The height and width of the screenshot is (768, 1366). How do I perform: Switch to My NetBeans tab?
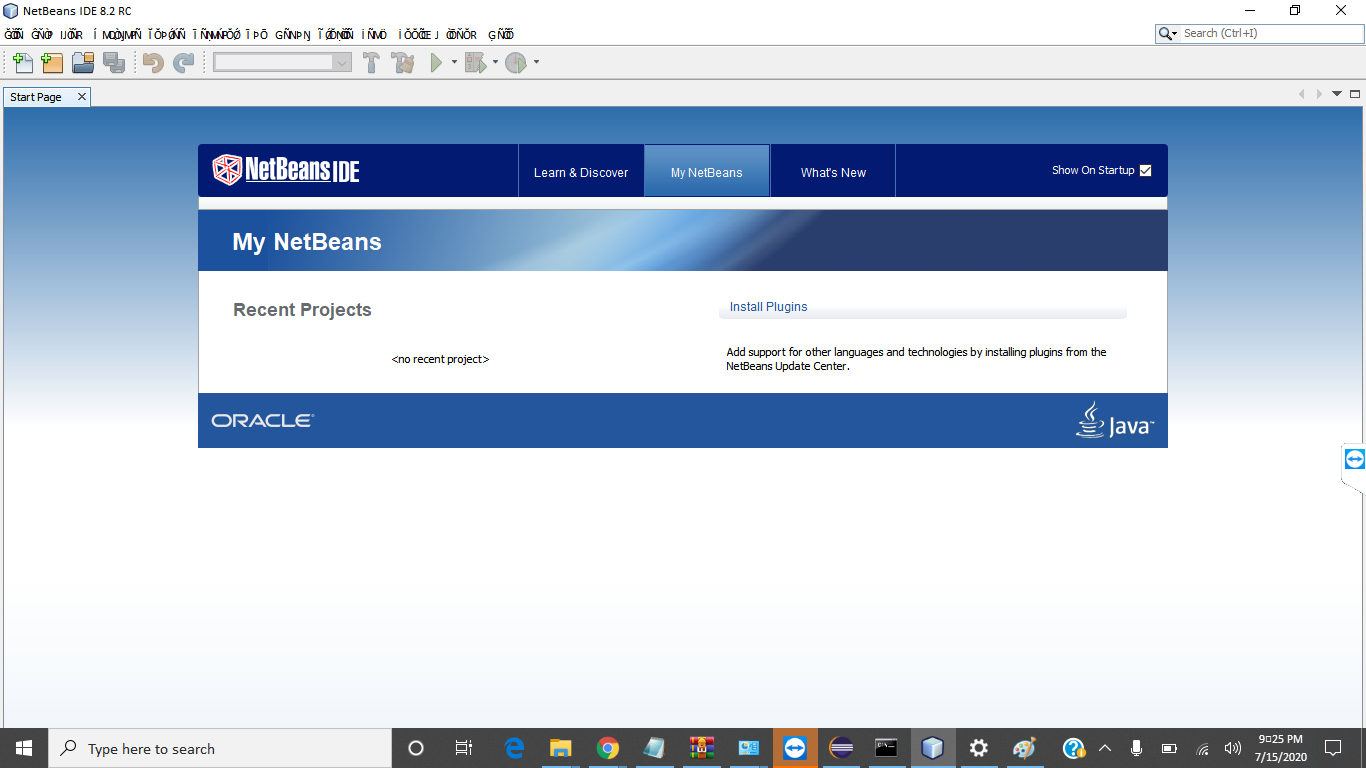click(x=707, y=172)
